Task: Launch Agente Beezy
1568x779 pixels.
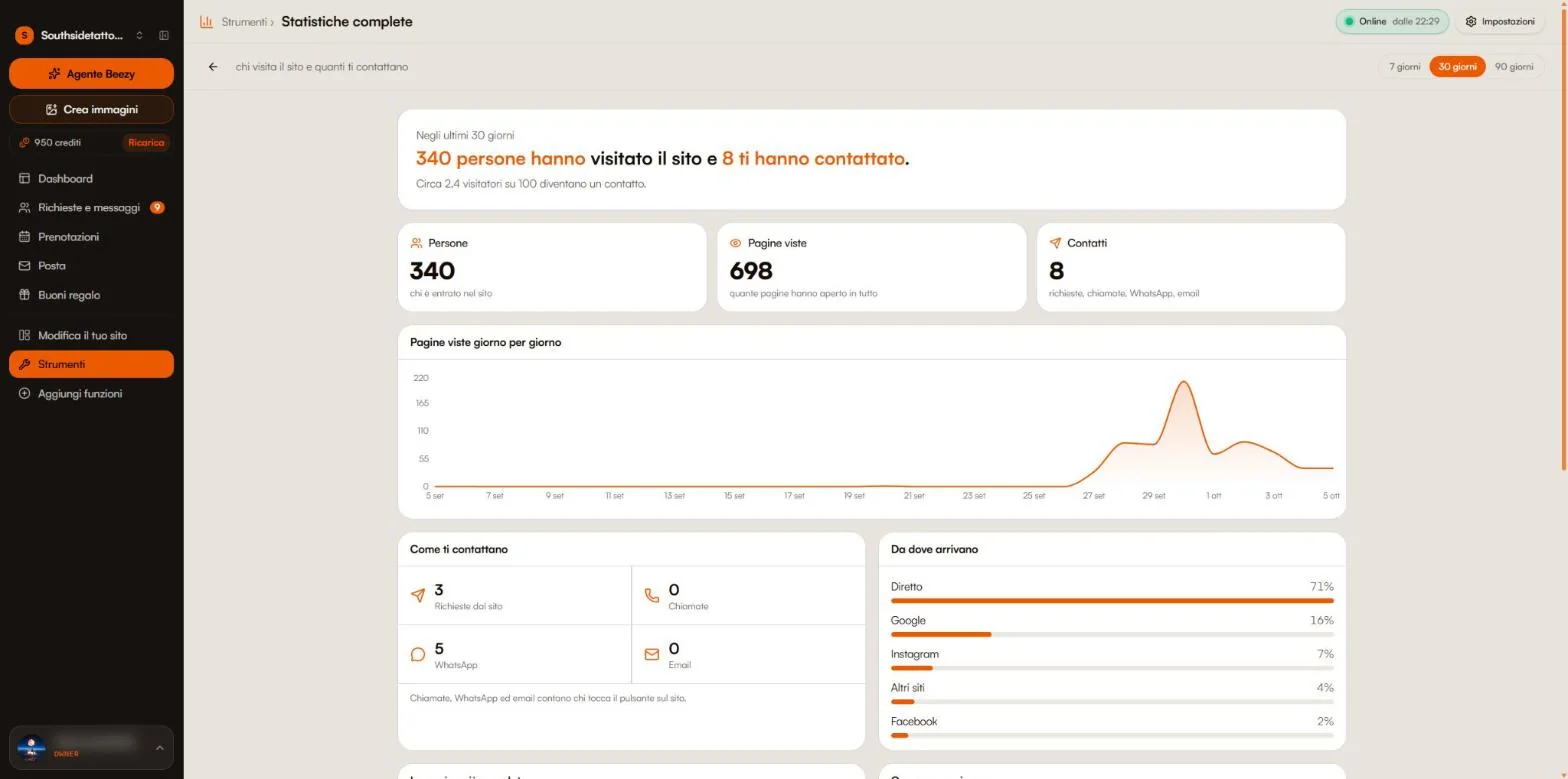Action: 91,73
